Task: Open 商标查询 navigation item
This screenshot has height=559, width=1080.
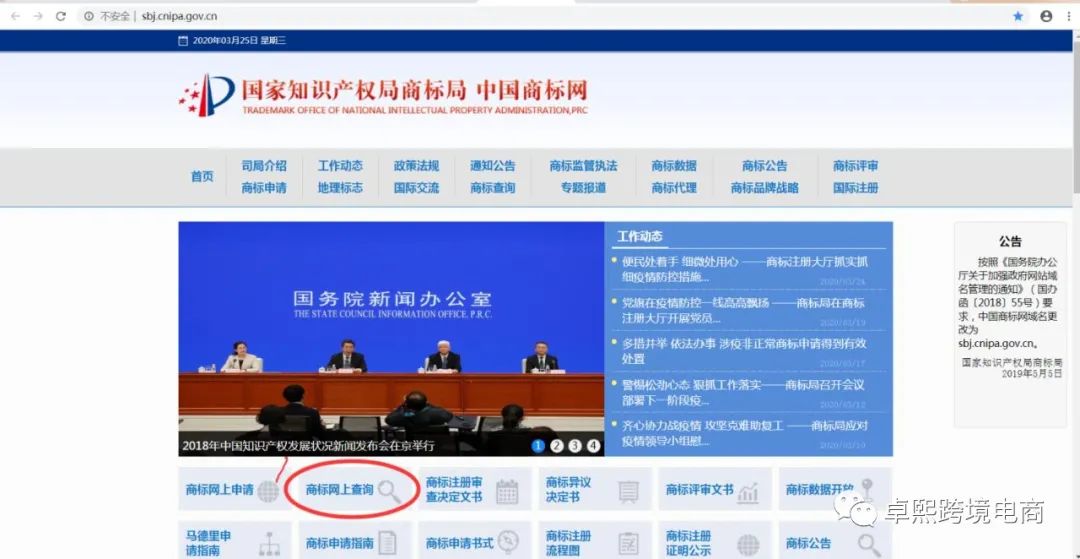Action: [492, 188]
